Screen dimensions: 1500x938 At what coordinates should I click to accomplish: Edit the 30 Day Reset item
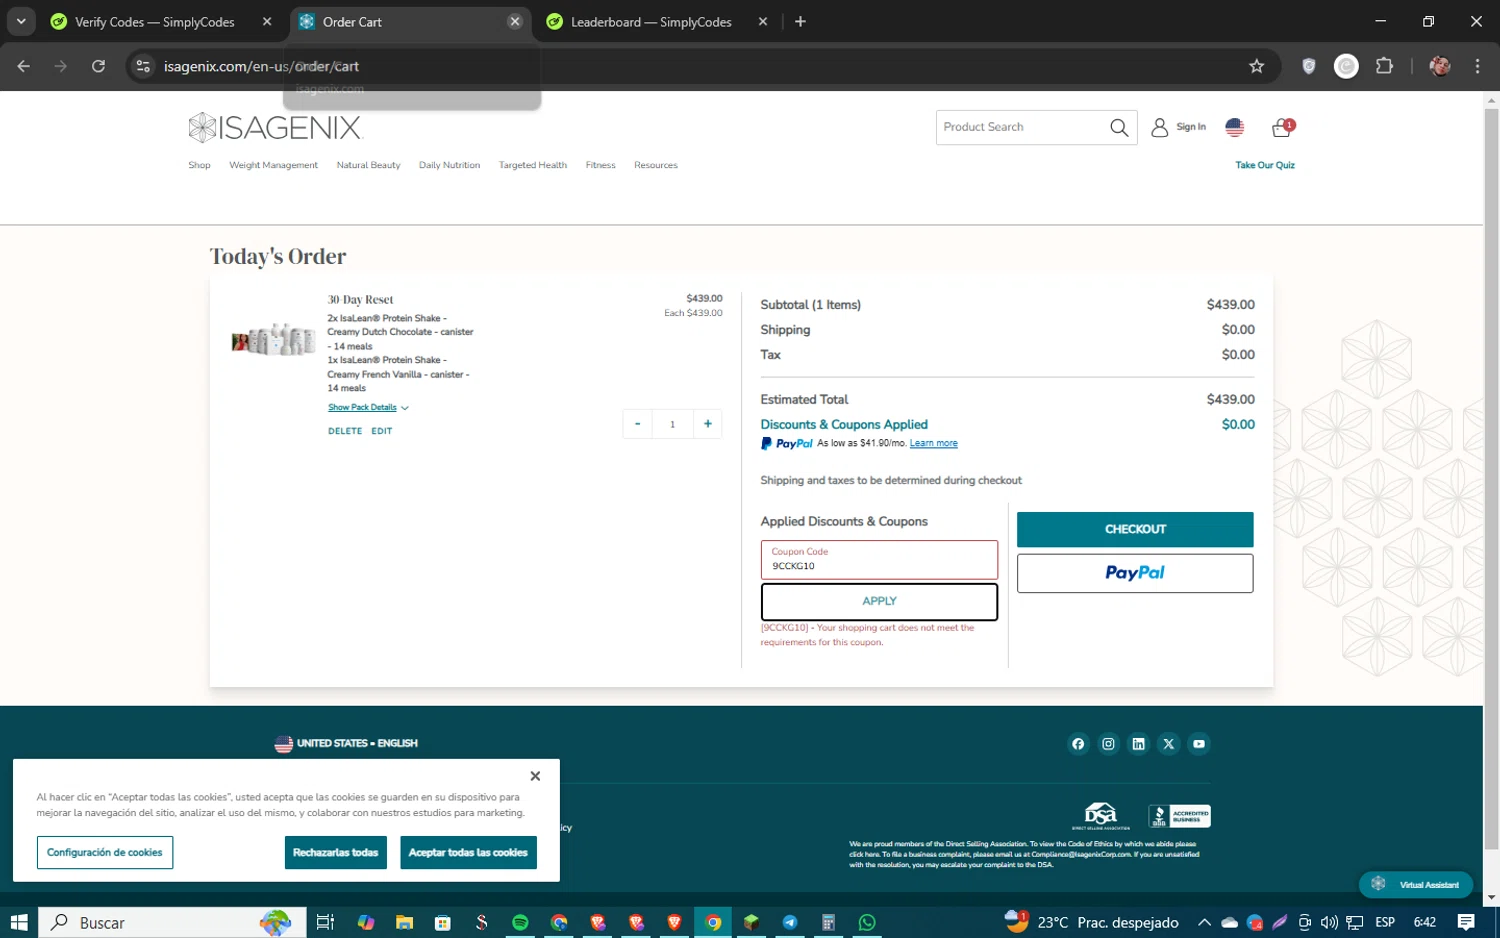pyautogui.click(x=382, y=431)
